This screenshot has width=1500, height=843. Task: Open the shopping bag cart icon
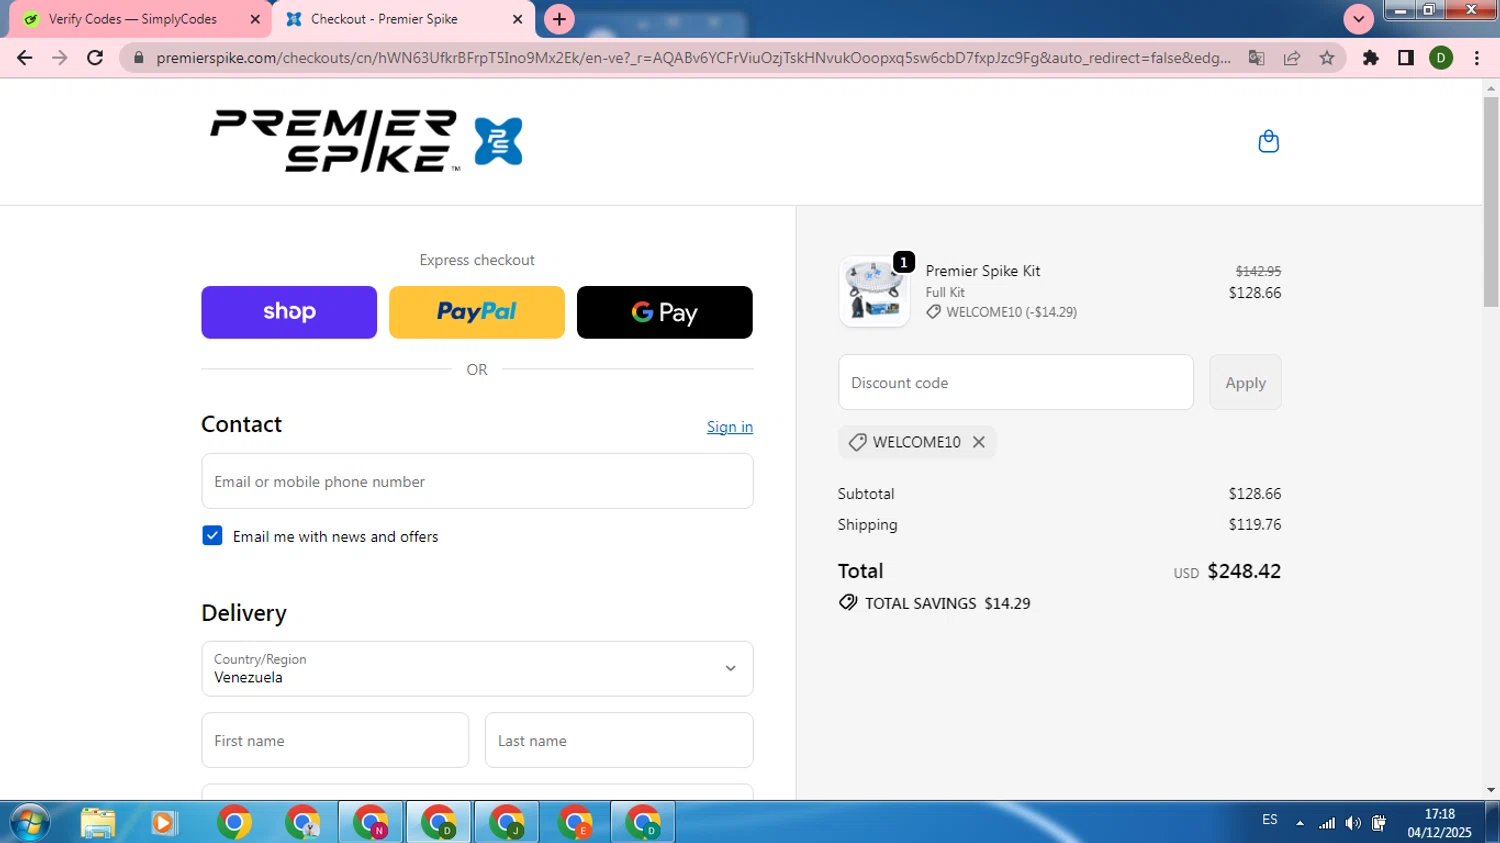click(1268, 141)
